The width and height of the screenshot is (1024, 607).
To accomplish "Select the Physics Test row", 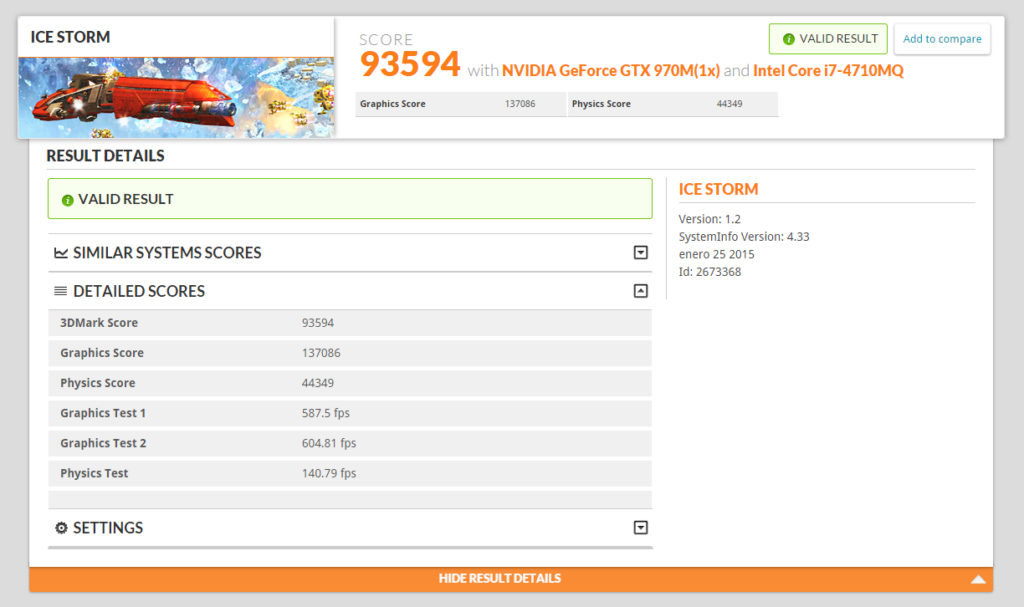I will (x=350, y=473).
